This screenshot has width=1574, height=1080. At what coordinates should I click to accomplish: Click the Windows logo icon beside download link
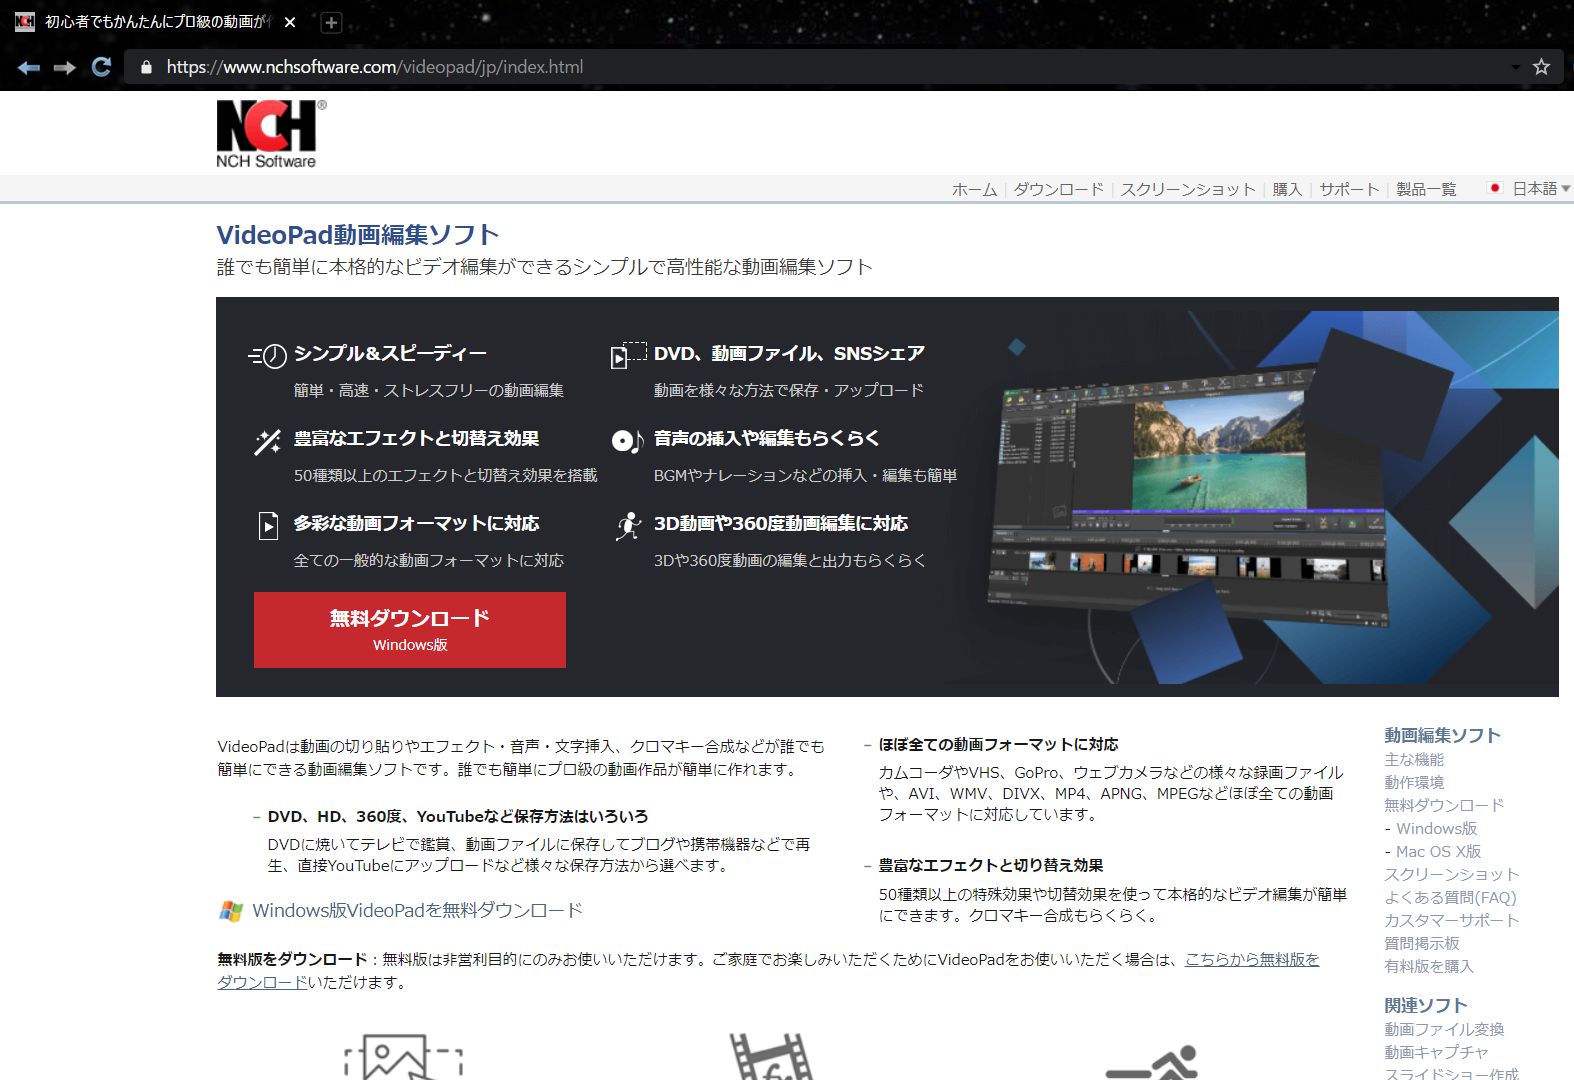tap(231, 911)
